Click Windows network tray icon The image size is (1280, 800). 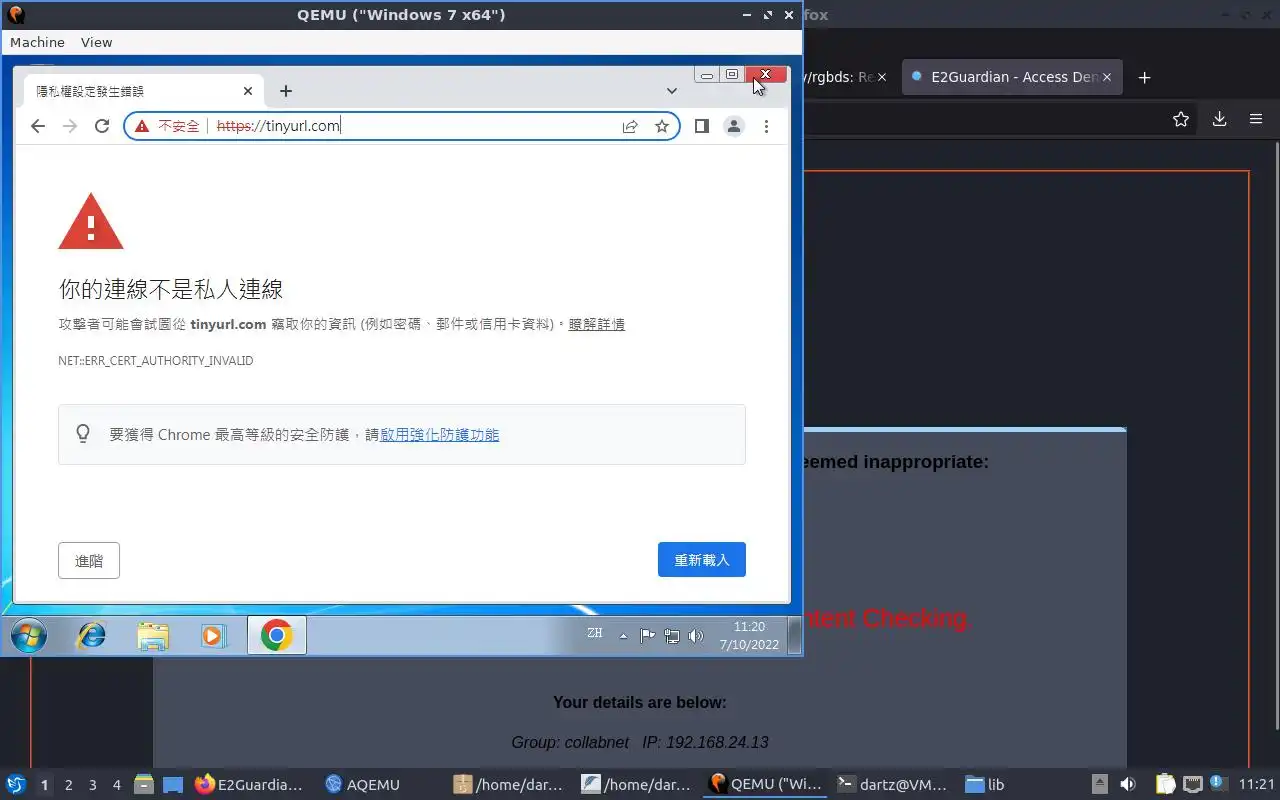(x=672, y=636)
